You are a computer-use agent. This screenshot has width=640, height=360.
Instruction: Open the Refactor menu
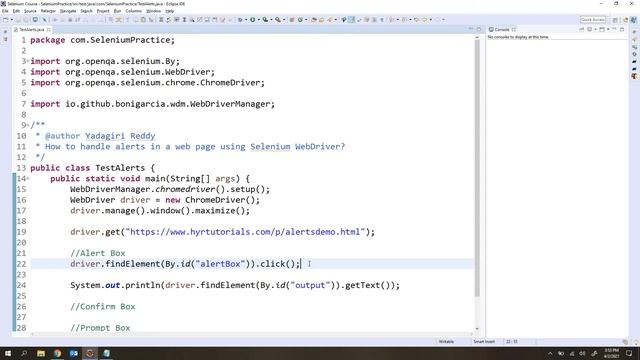48,11
